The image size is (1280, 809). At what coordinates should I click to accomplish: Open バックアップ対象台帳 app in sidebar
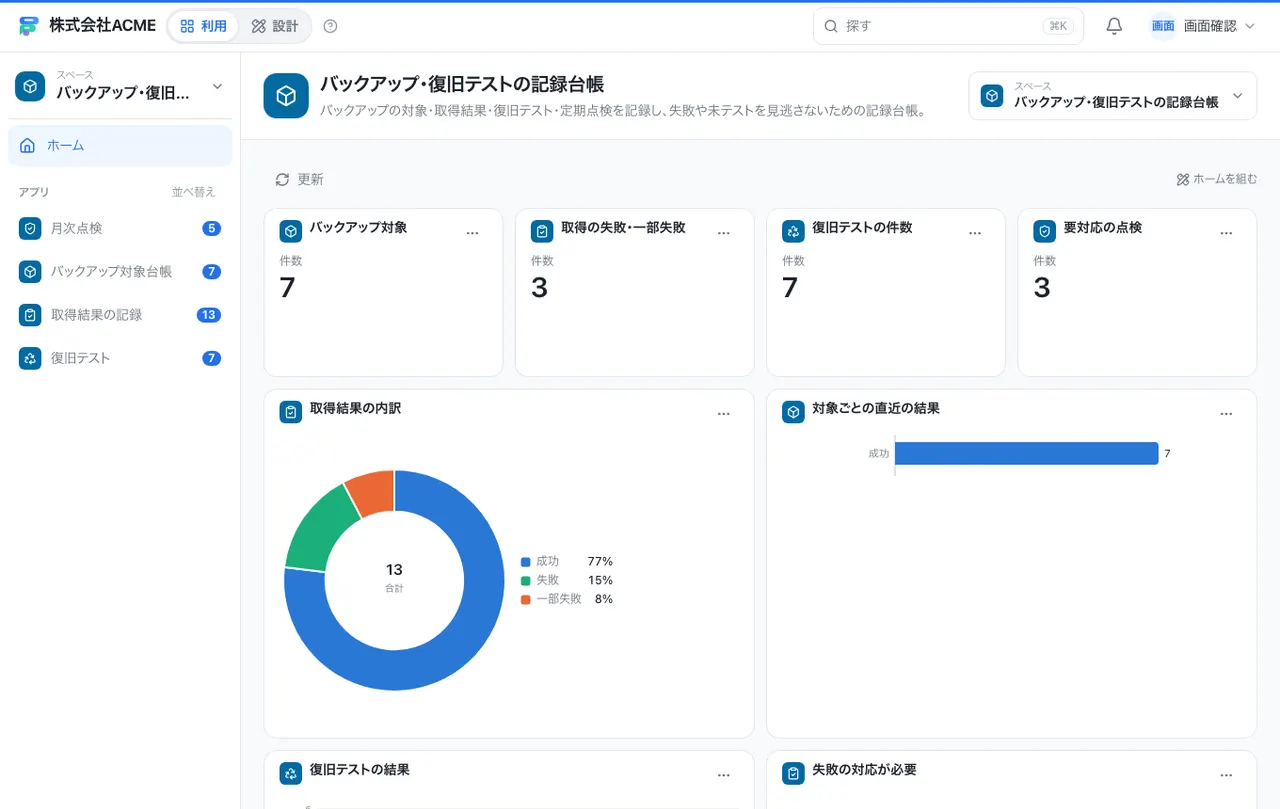(120, 271)
